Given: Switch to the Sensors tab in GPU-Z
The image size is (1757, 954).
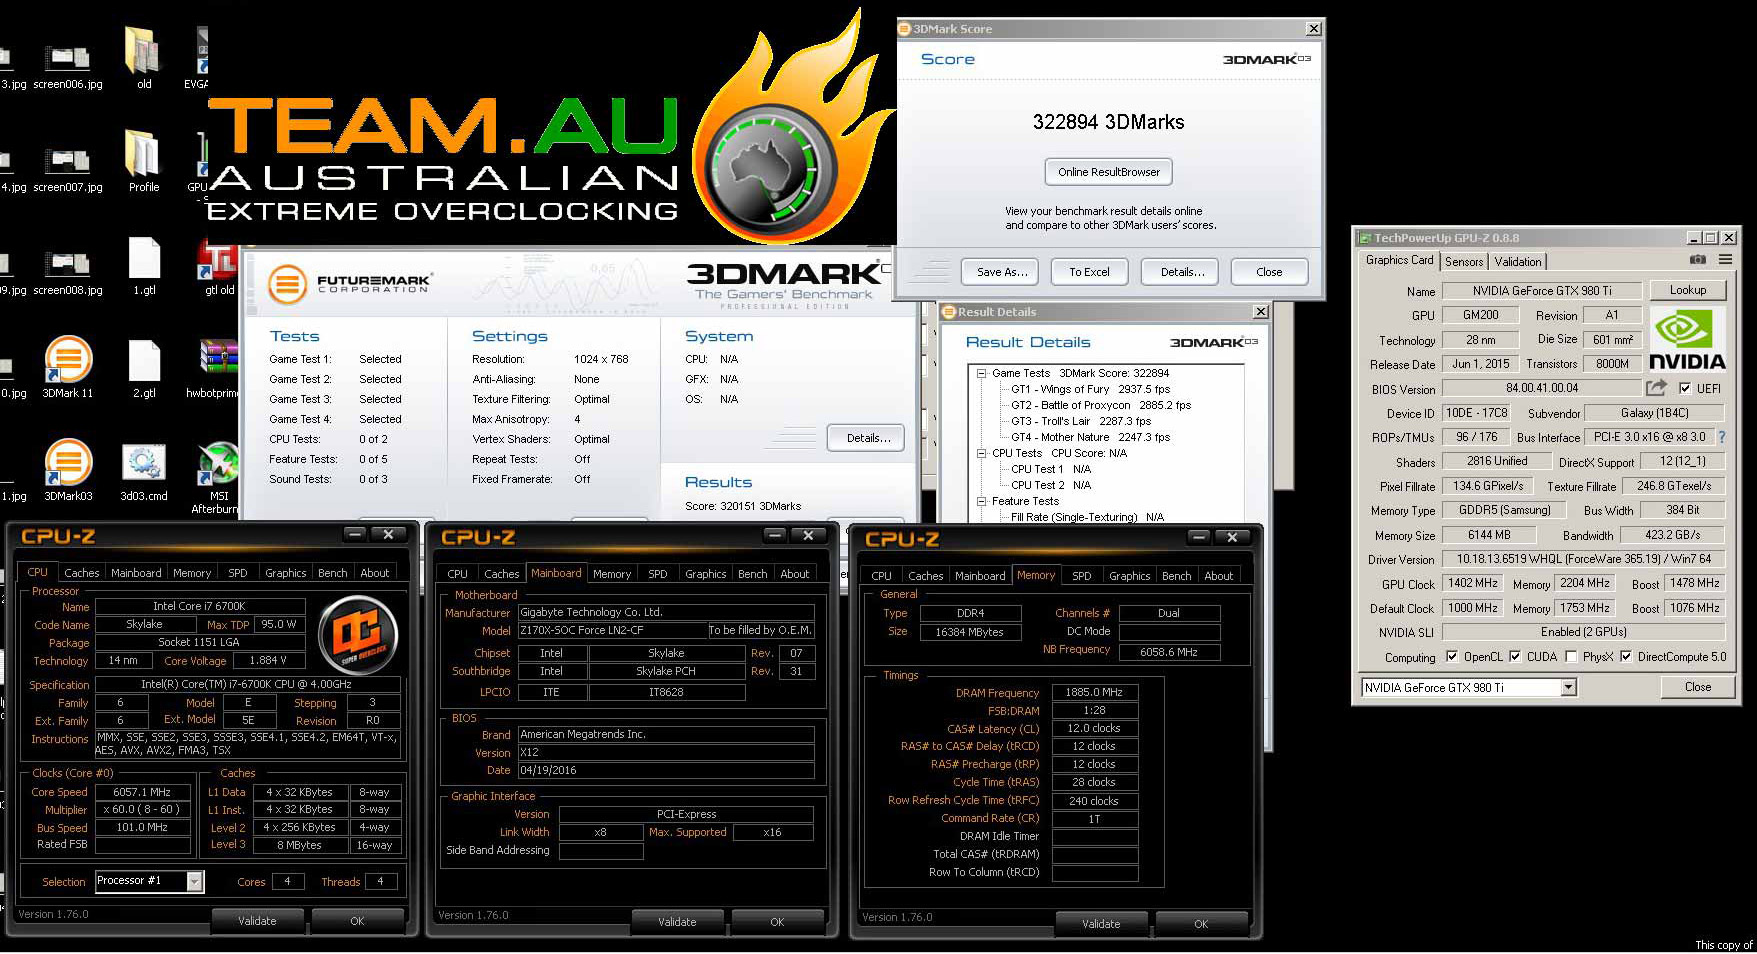Looking at the screenshot, I should pos(1464,262).
